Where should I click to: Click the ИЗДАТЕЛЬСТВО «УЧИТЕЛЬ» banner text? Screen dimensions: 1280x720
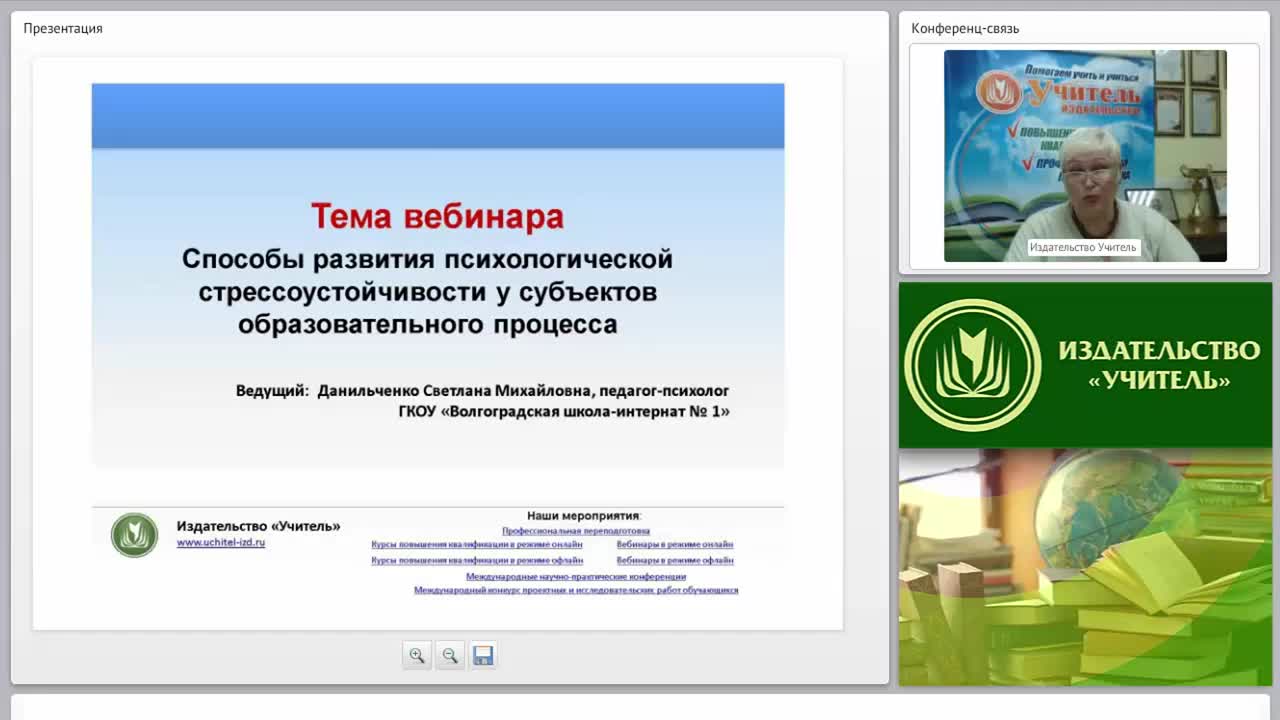pyautogui.click(x=1159, y=365)
